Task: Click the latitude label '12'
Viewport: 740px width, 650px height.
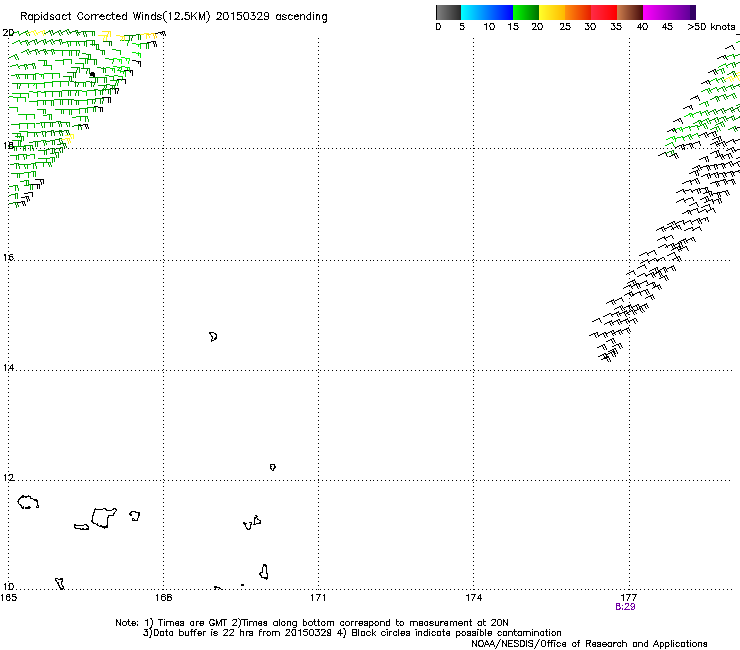Action: coord(8,478)
